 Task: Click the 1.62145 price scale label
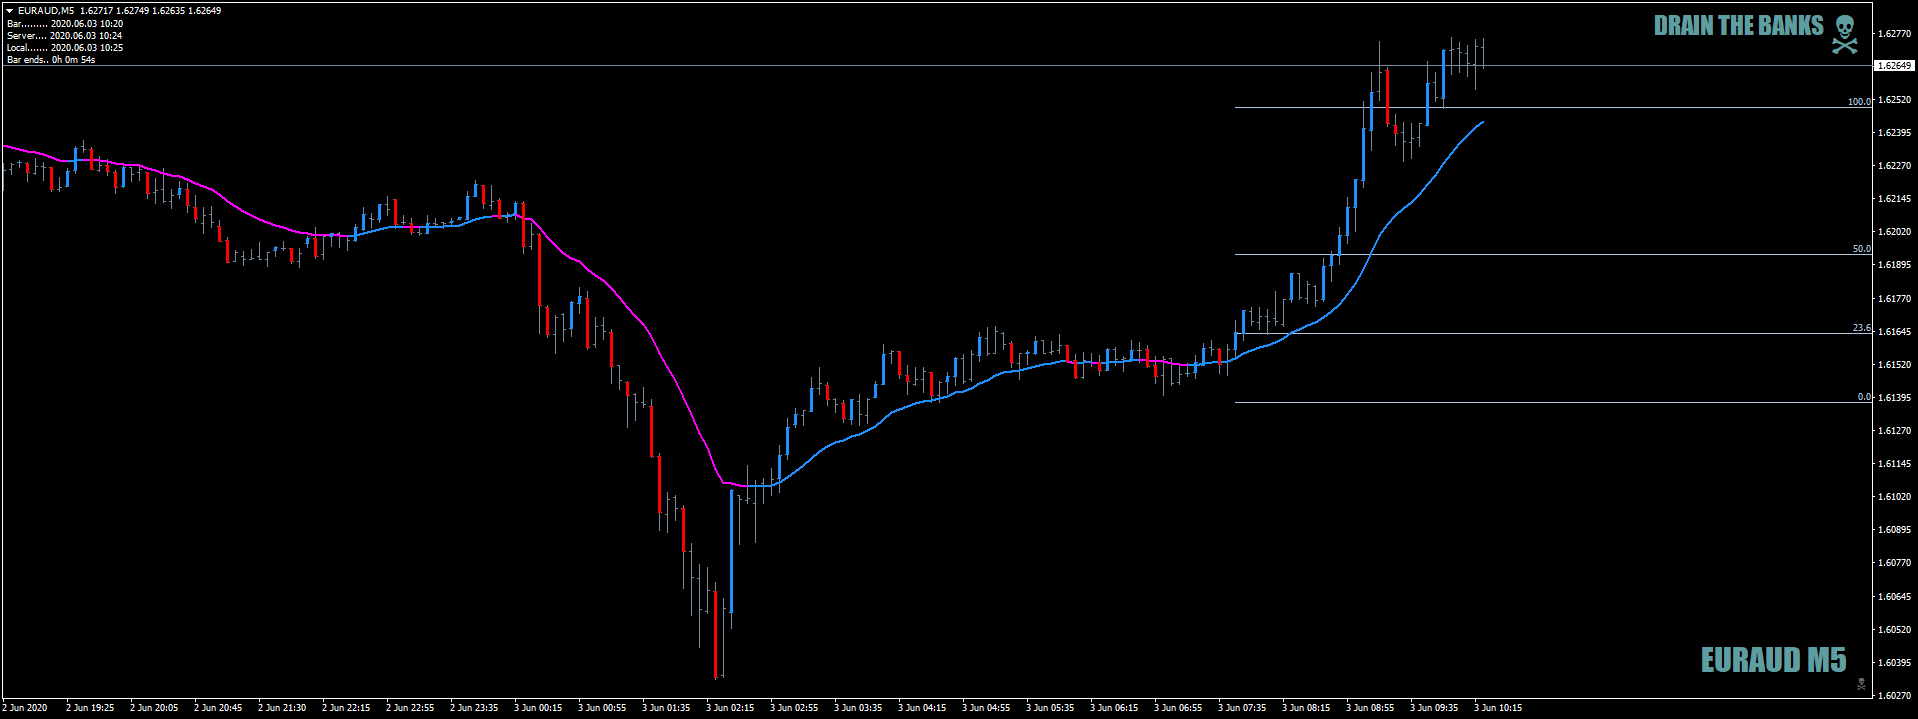pos(1894,199)
